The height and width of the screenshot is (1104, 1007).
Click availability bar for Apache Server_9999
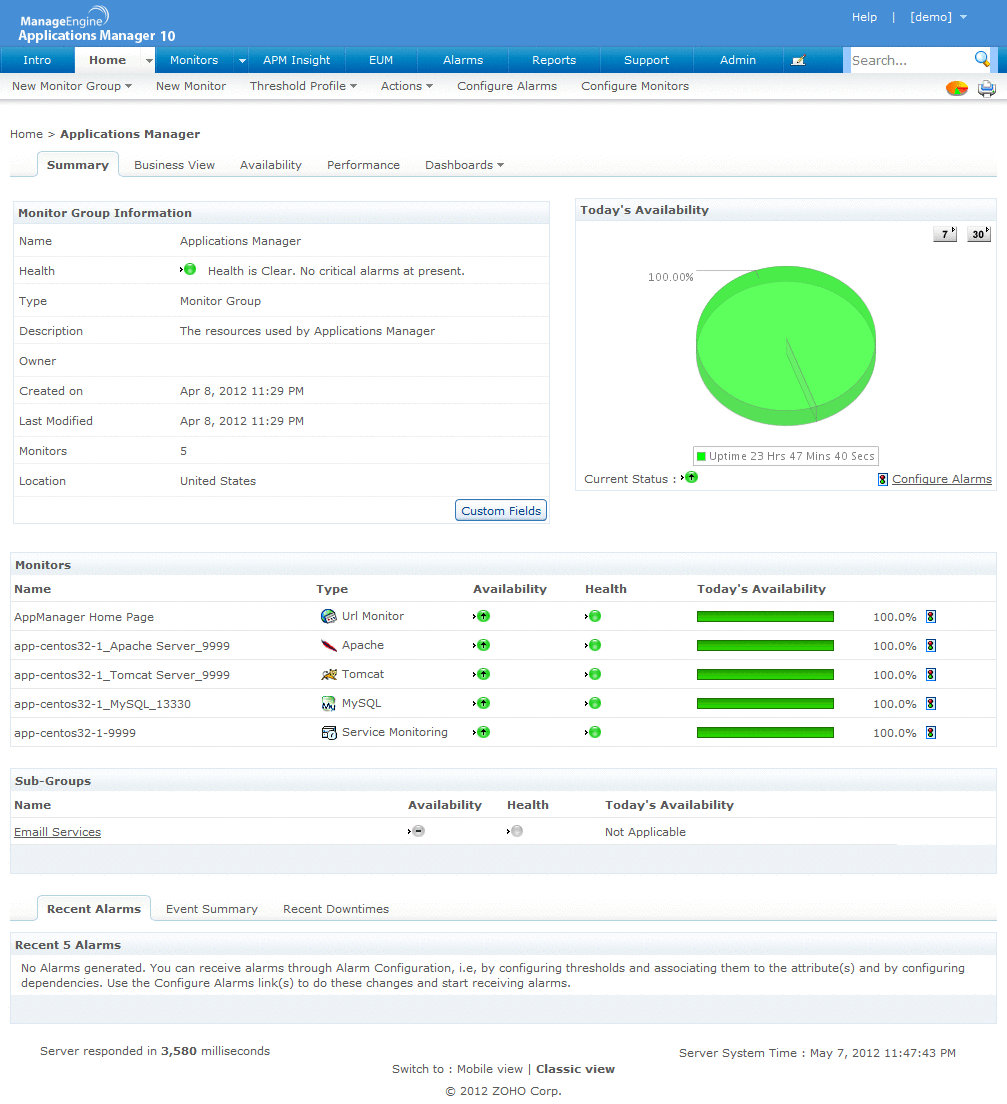coord(765,646)
